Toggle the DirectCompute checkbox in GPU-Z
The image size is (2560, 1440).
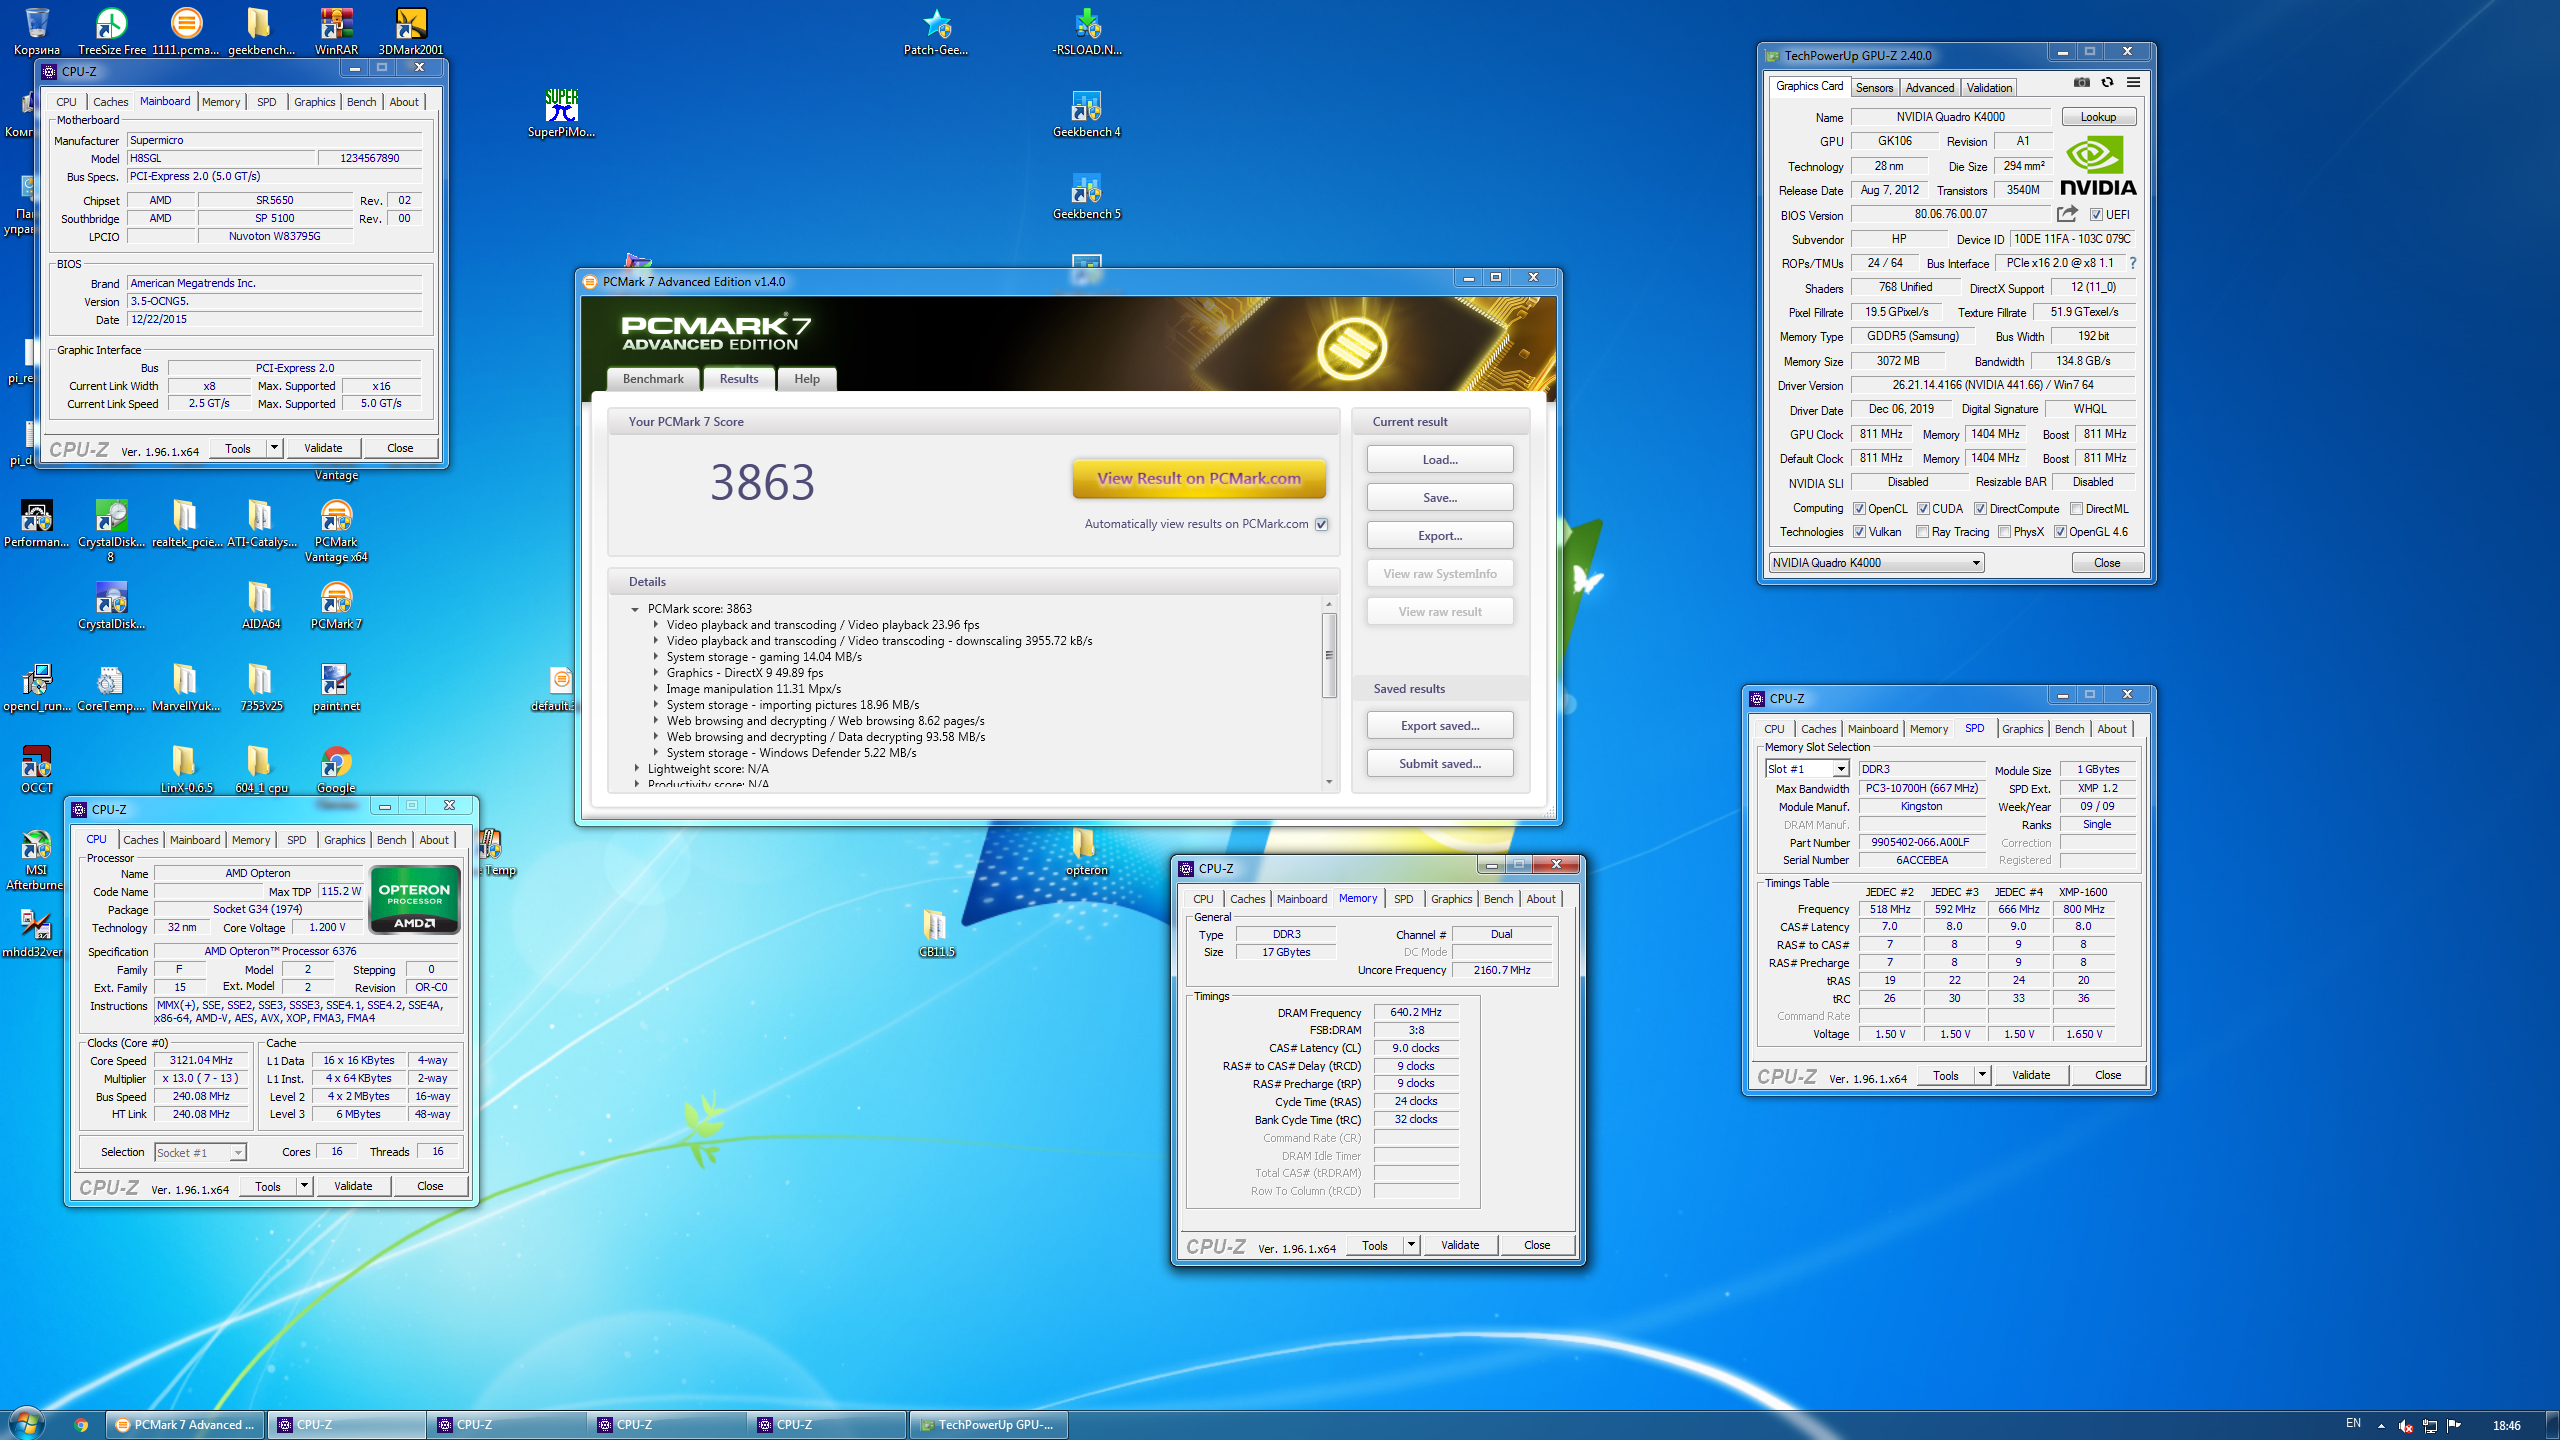pos(1980,509)
